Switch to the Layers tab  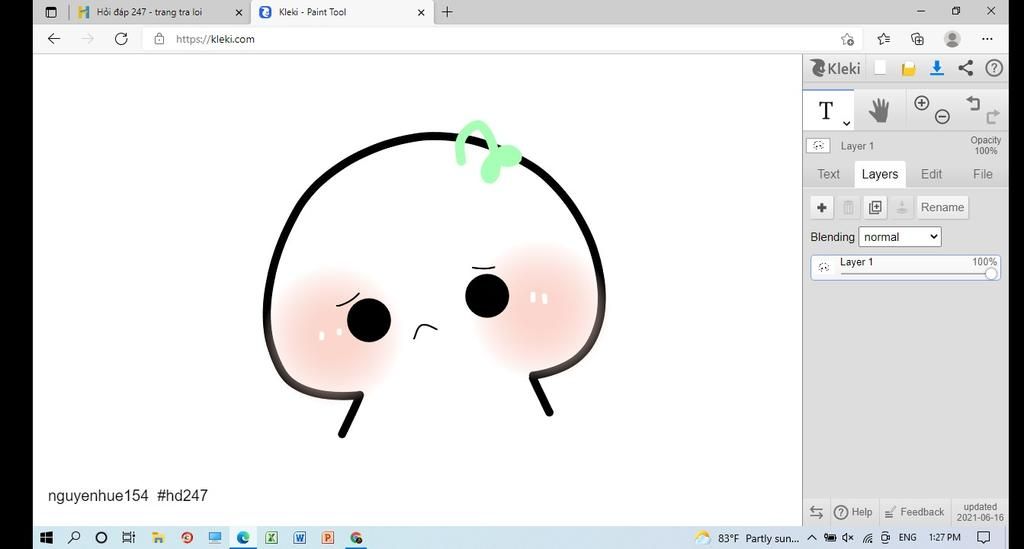tap(880, 174)
